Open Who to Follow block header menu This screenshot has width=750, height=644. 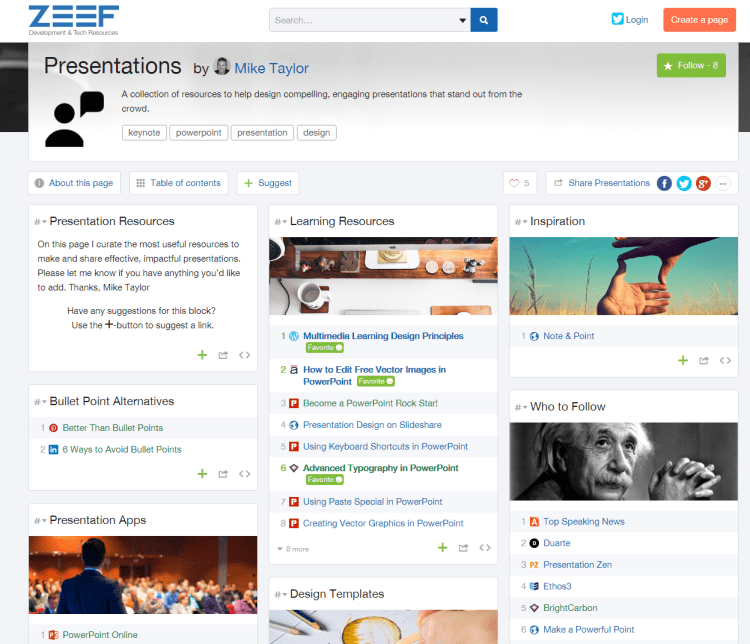click(x=521, y=407)
